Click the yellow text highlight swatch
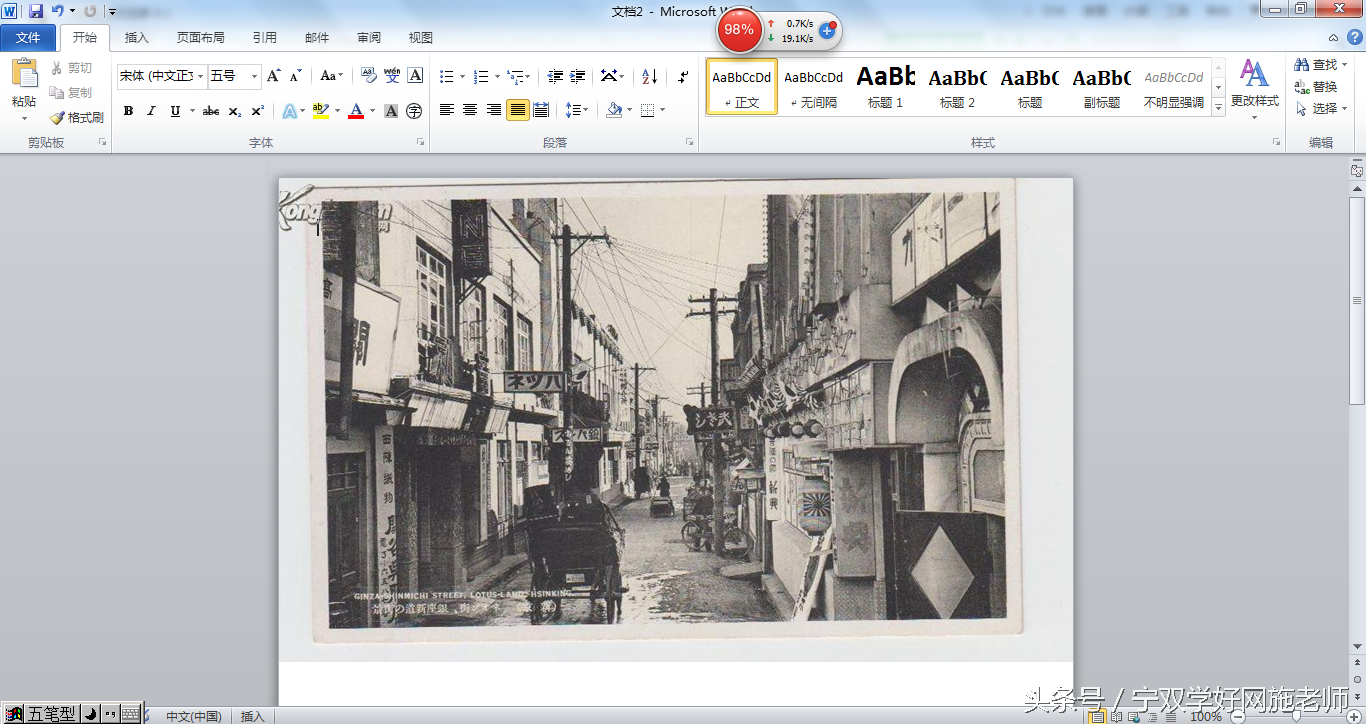The width and height of the screenshot is (1366, 724). coord(320,111)
